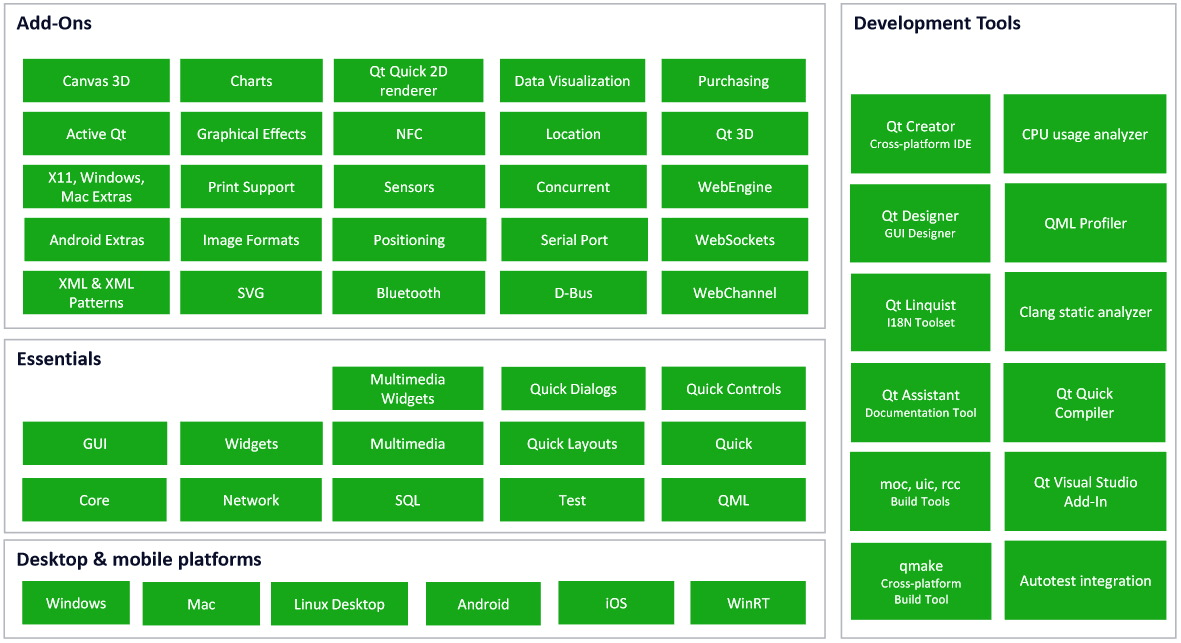The height and width of the screenshot is (643, 1181).
Task: Click XML & XML Patterns box
Action: [96, 293]
